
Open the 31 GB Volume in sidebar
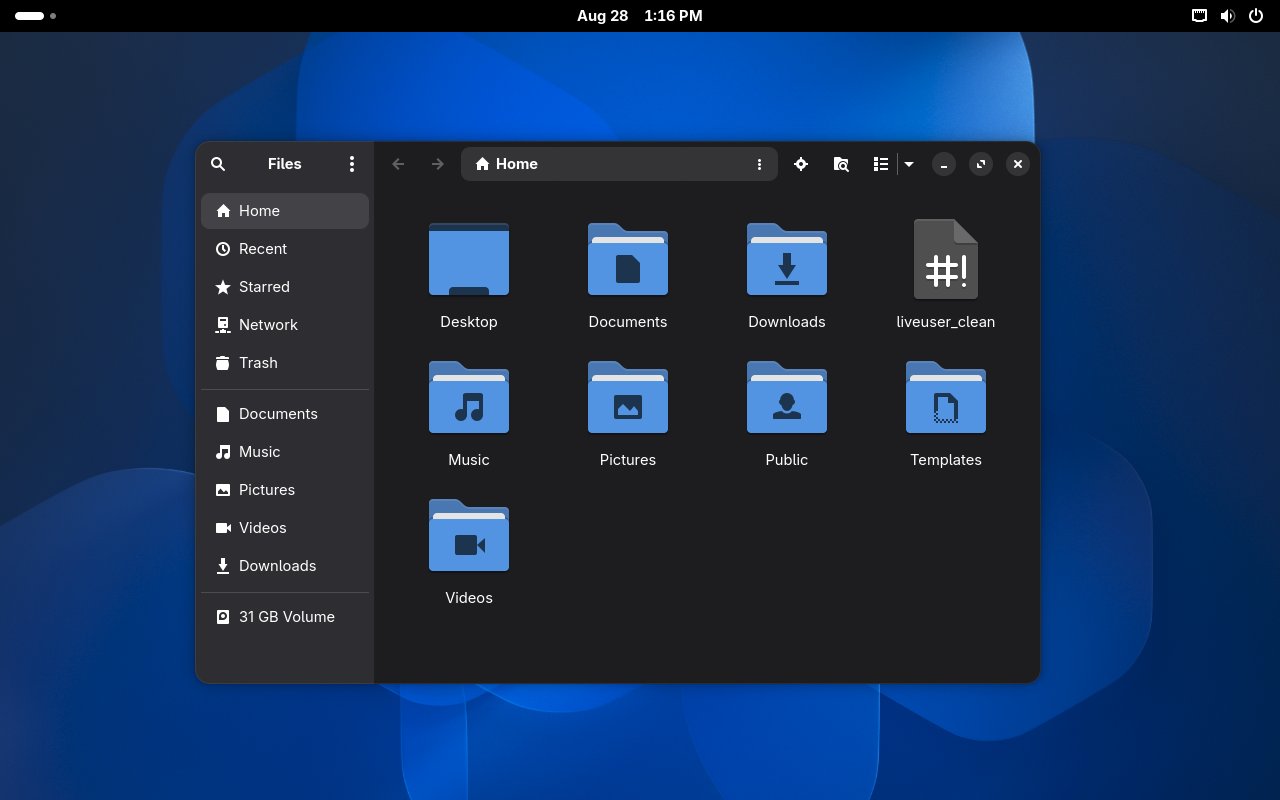tap(285, 617)
